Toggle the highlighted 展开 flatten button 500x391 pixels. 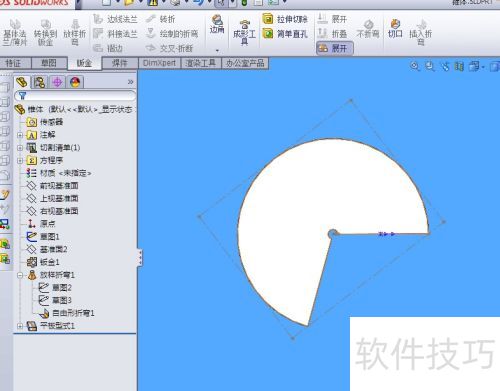click(334, 48)
